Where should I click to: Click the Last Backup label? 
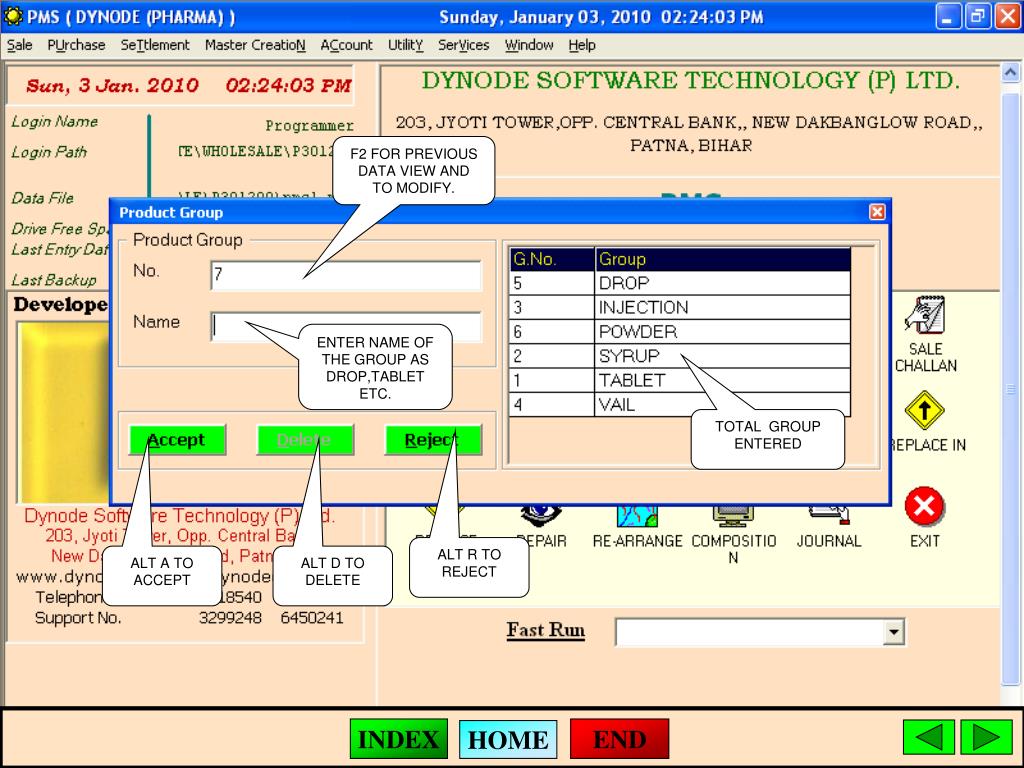click(54, 280)
